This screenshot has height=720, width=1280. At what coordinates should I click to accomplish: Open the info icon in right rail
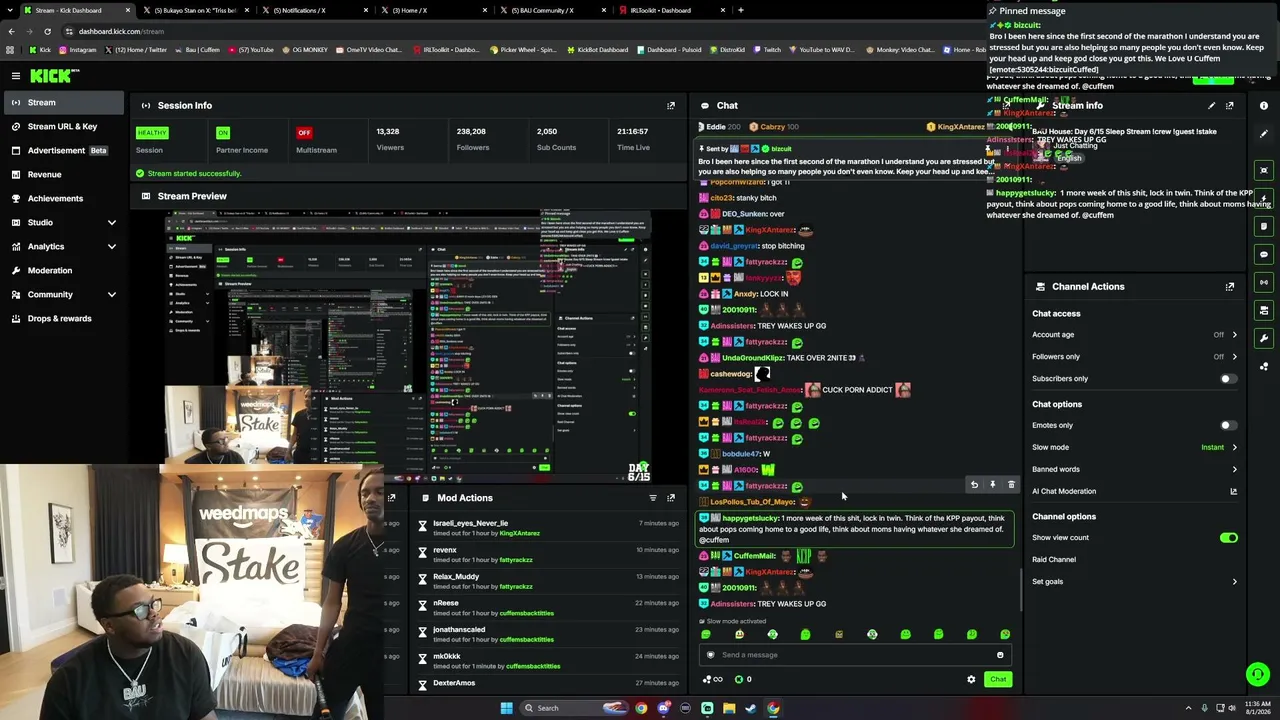coord(1264,106)
